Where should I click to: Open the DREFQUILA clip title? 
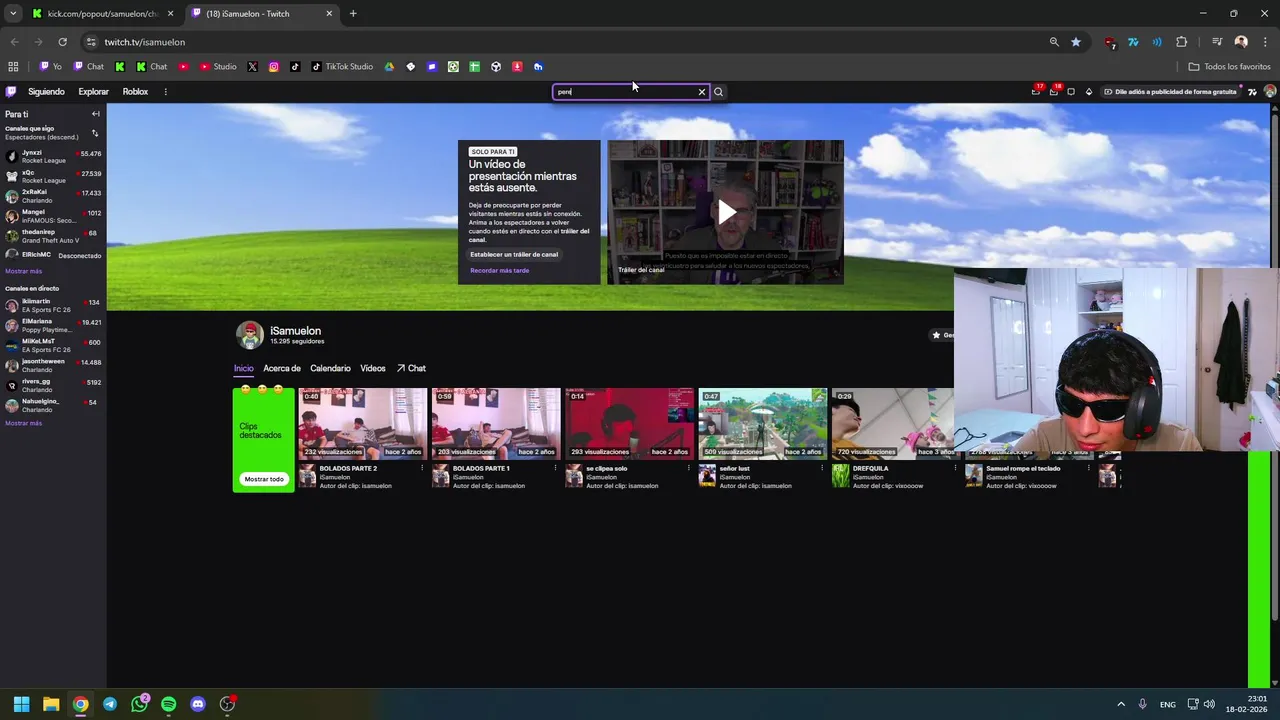click(871, 468)
